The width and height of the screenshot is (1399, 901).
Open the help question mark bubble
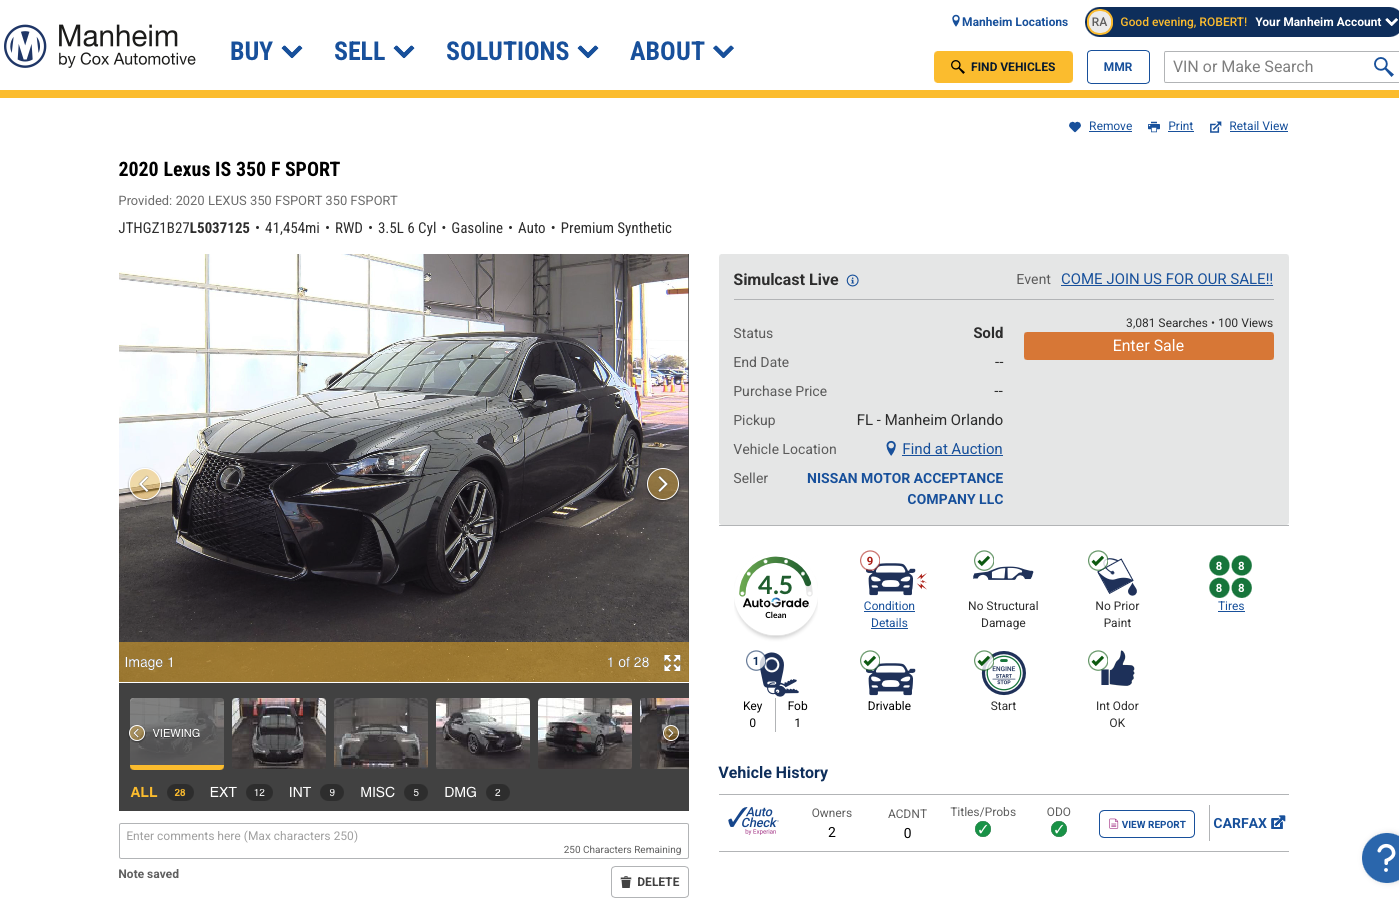(1381, 858)
